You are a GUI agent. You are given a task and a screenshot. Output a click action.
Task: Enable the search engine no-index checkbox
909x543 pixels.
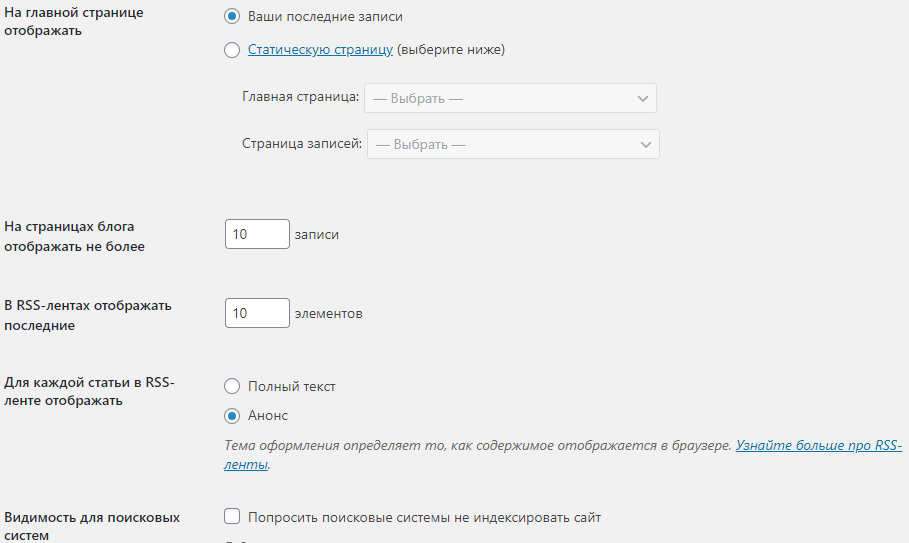click(x=232, y=517)
